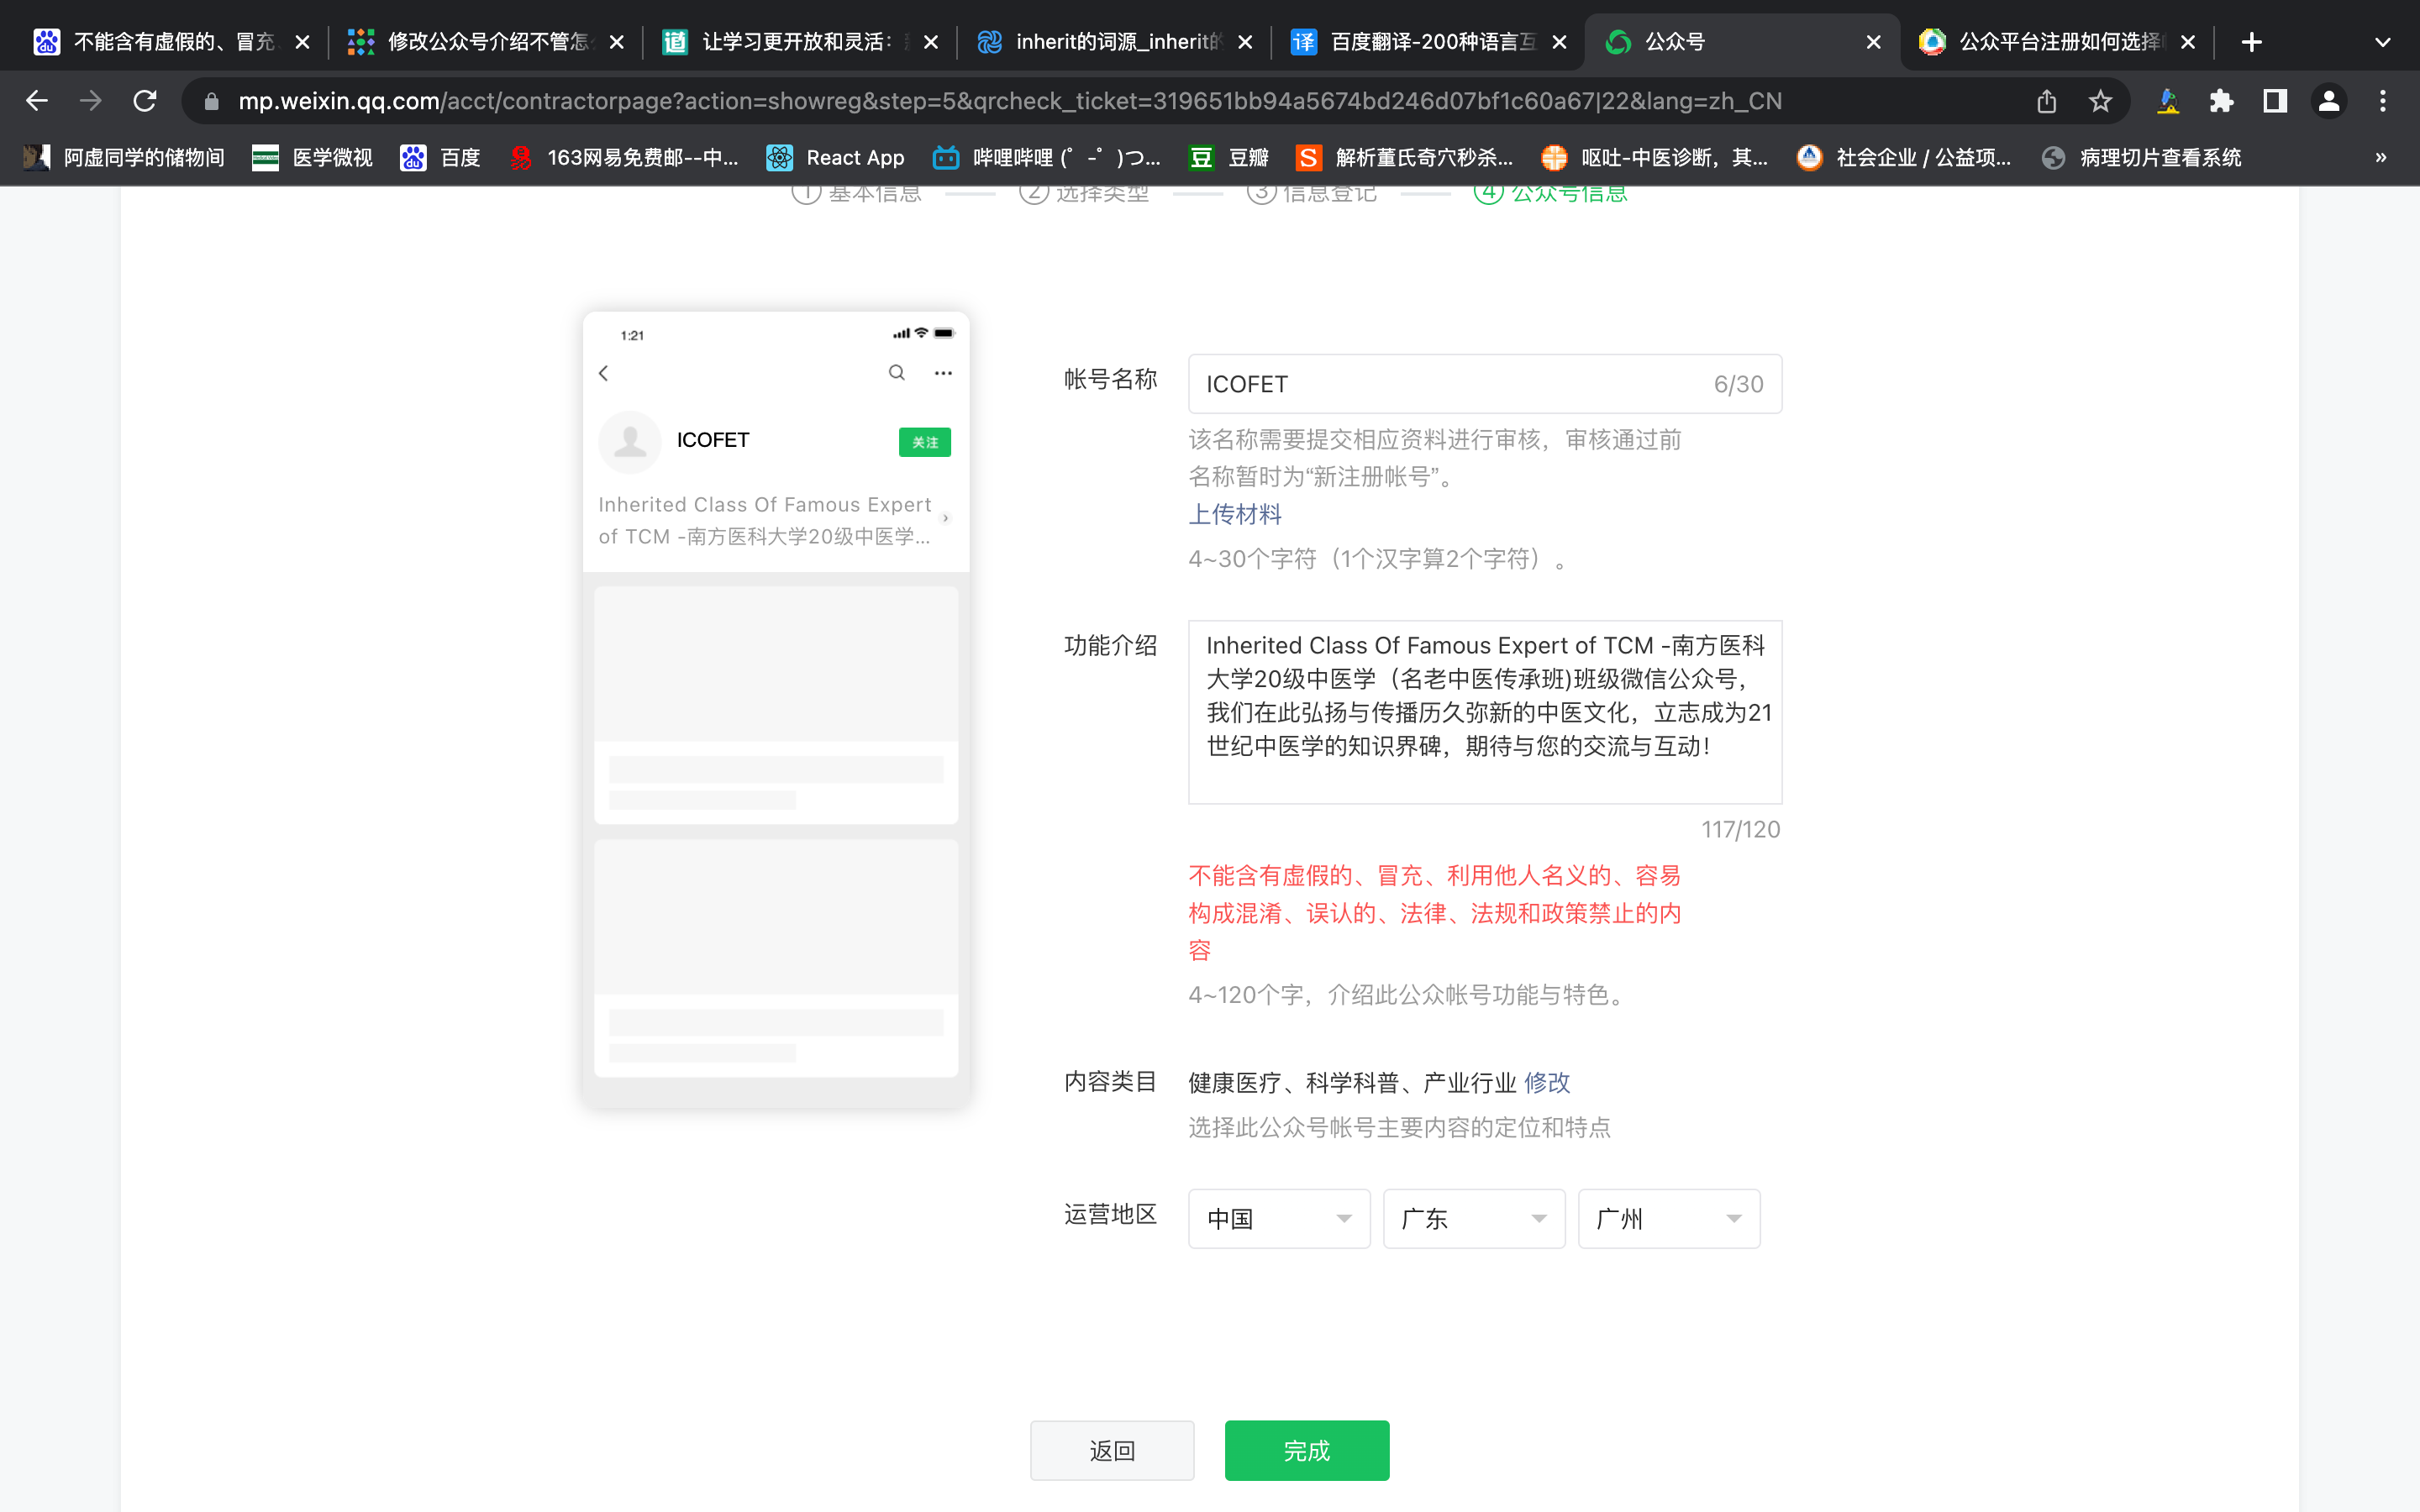
Task: Click the 返回 button
Action: pyautogui.click(x=1112, y=1450)
